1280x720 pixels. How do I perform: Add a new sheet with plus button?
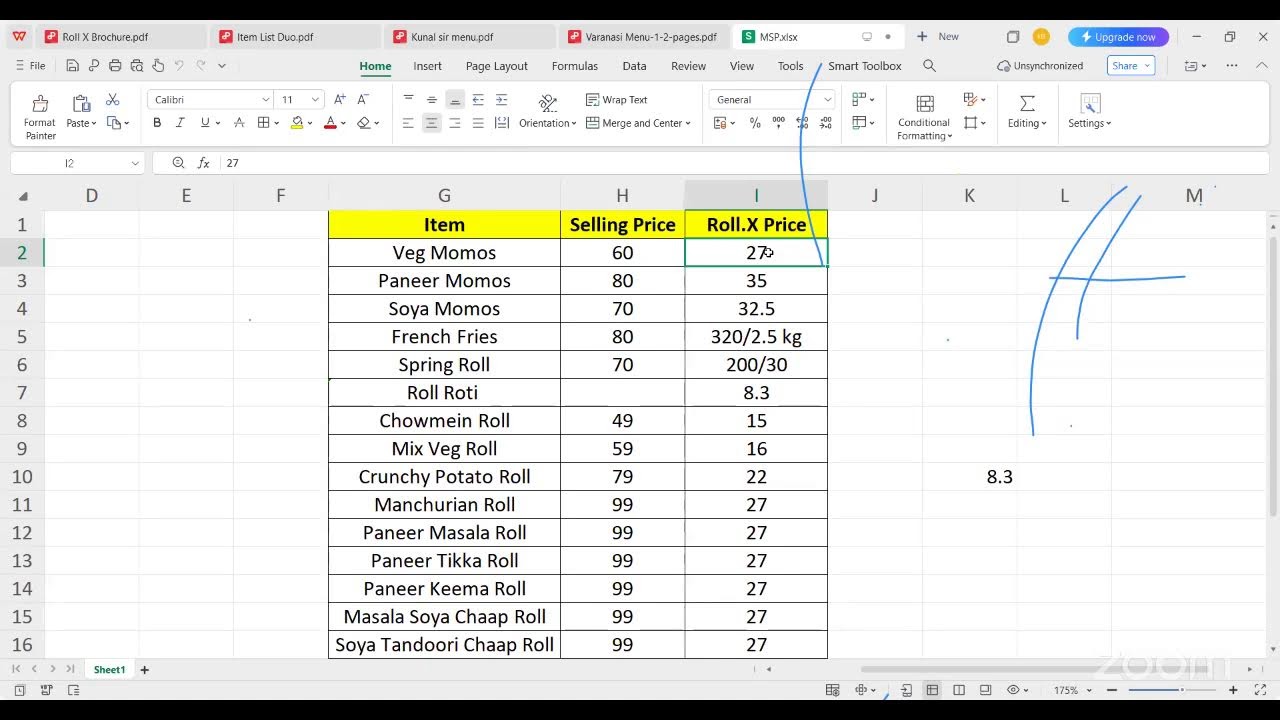pyautogui.click(x=144, y=670)
